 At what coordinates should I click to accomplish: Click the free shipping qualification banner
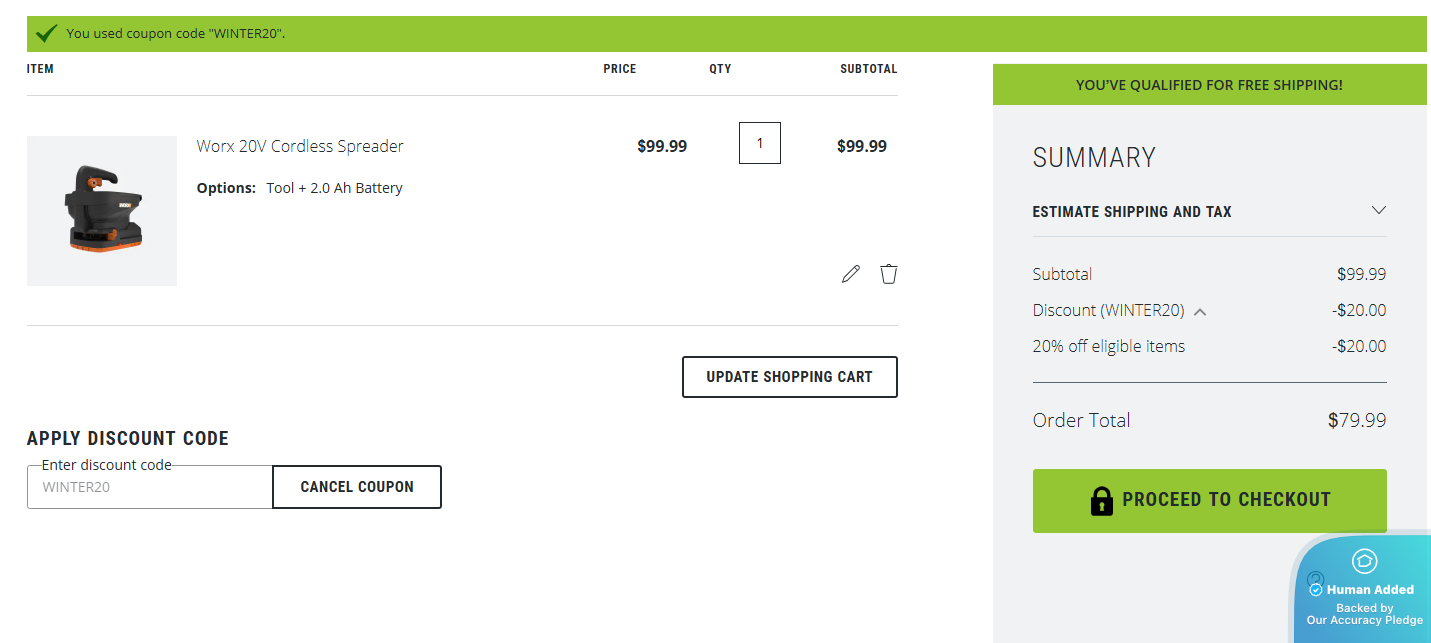(1209, 85)
